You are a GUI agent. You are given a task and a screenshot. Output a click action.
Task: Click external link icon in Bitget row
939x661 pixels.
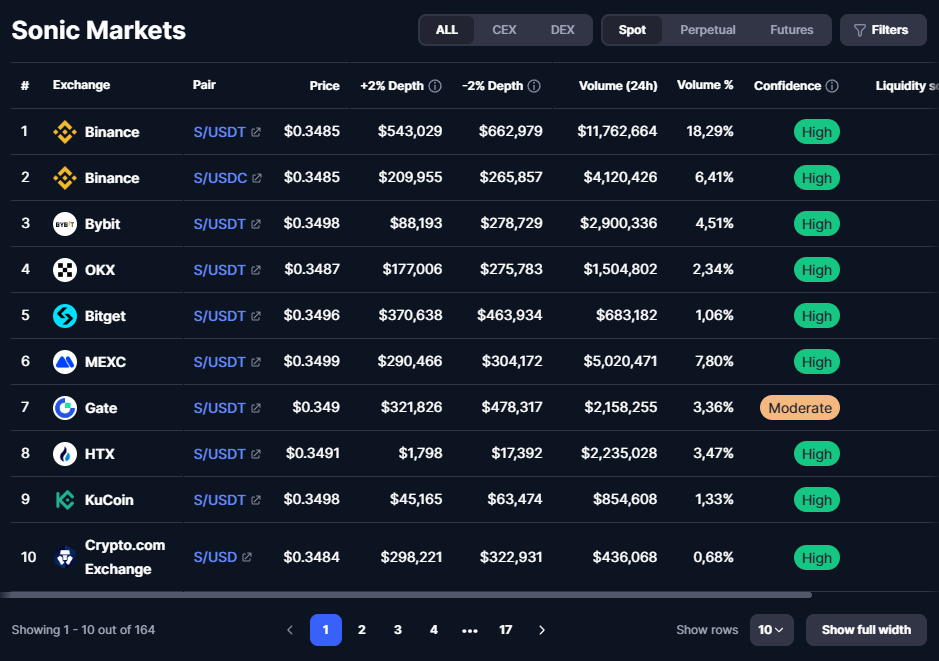click(256, 316)
